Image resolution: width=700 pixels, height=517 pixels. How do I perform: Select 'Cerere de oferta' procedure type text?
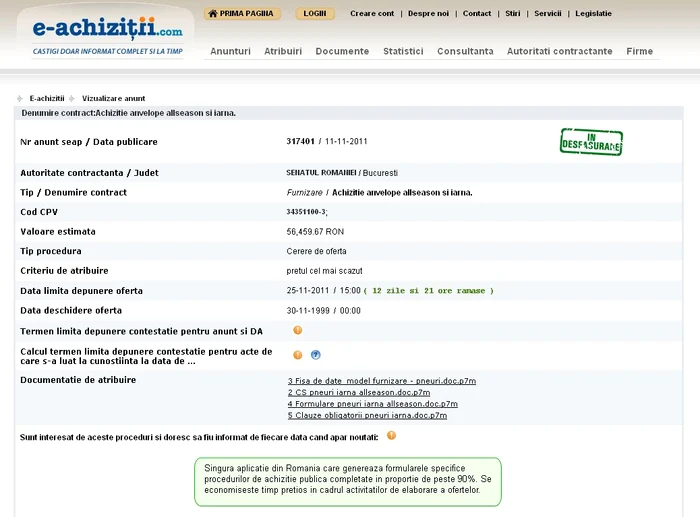coord(317,251)
